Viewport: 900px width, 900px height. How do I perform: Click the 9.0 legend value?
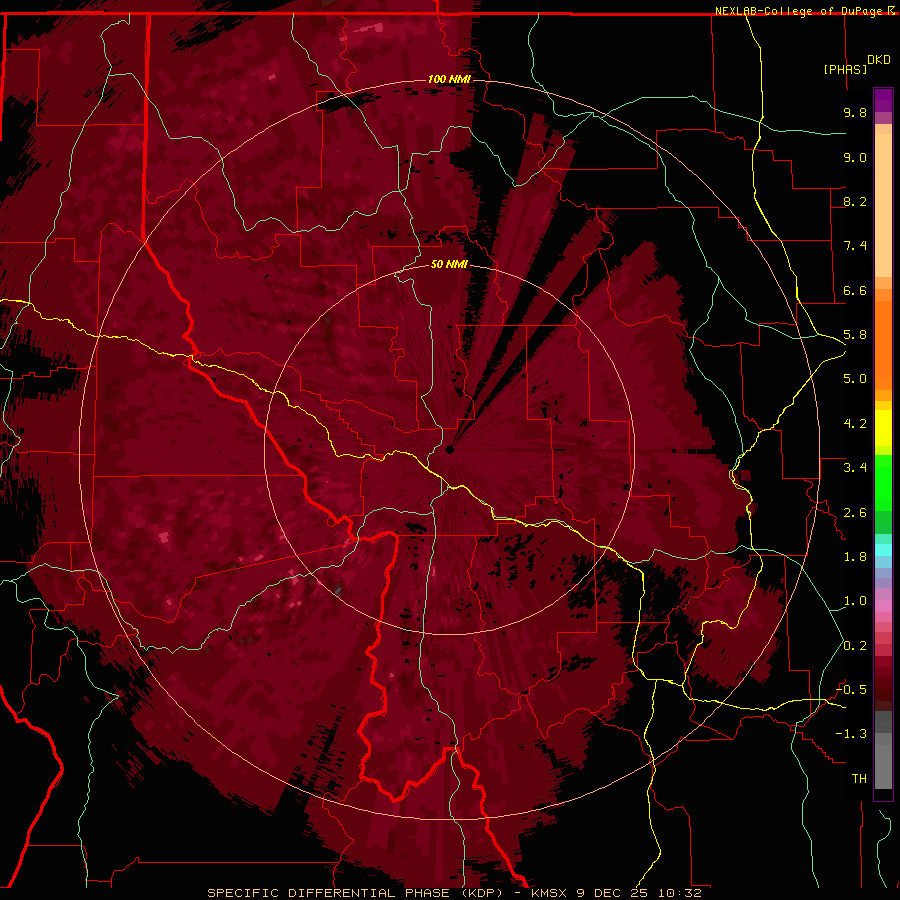pos(855,157)
